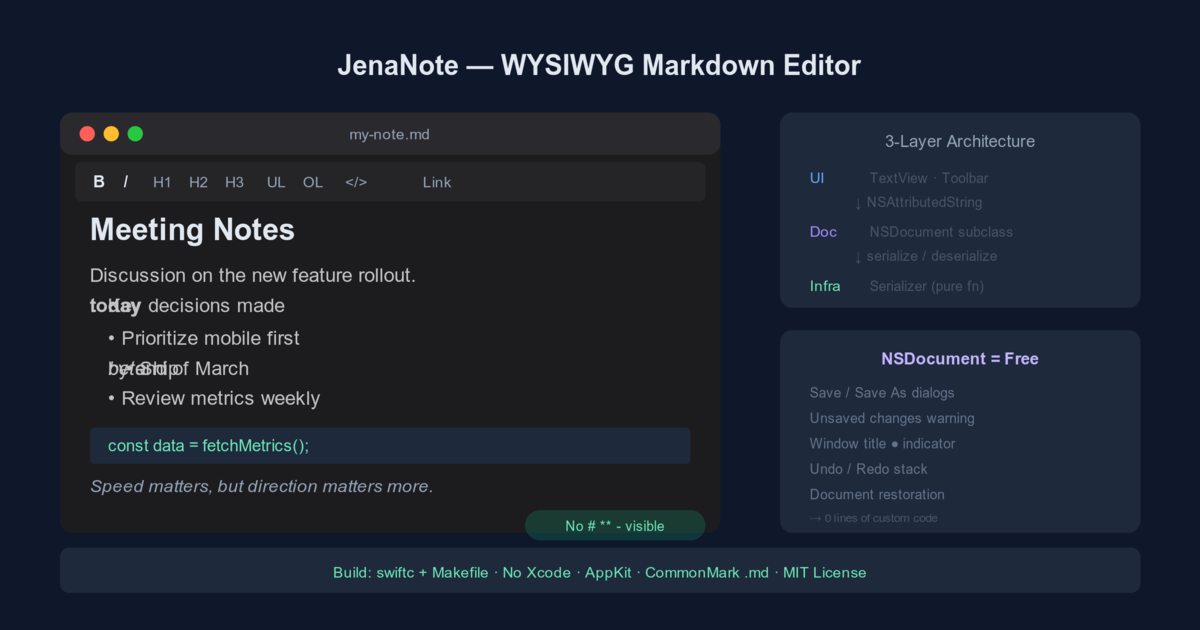Click the '0 lines of custom code' note
The width and height of the screenshot is (1200, 630).
point(873,518)
